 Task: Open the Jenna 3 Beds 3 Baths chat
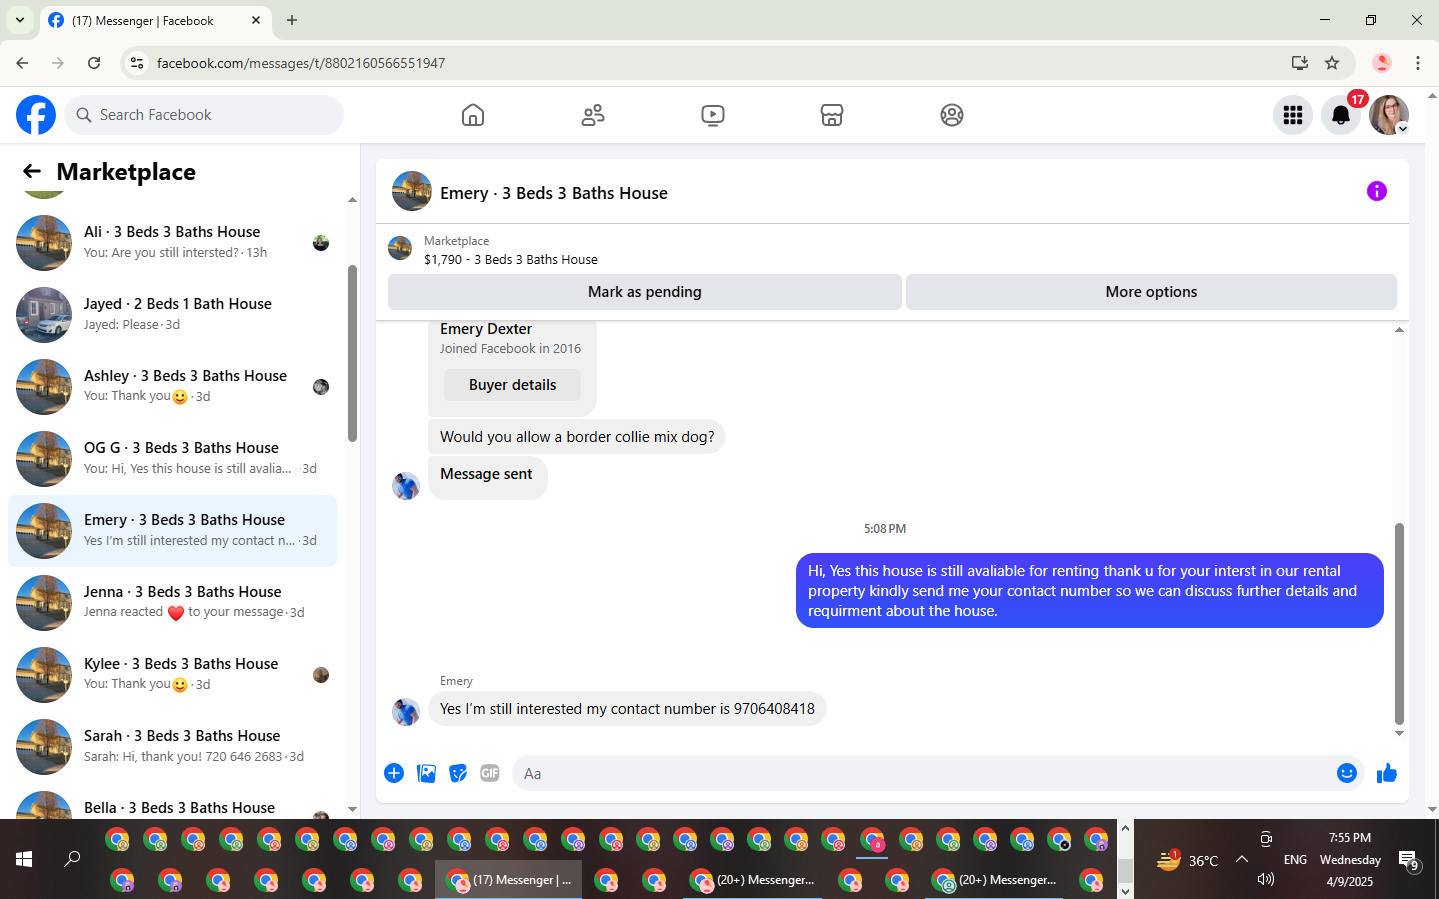(172, 603)
